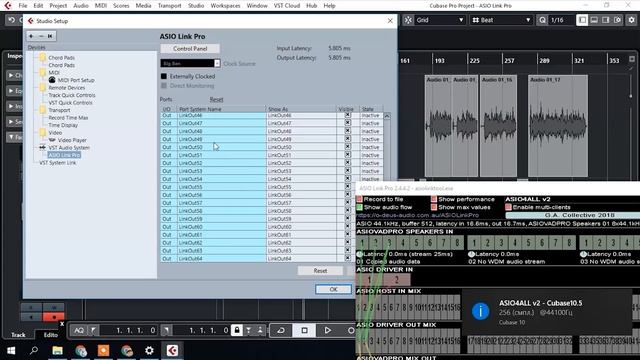This screenshot has height=360, width=640.
Task: Toggle visibility of the LinkOut57 port
Action: tap(347, 202)
